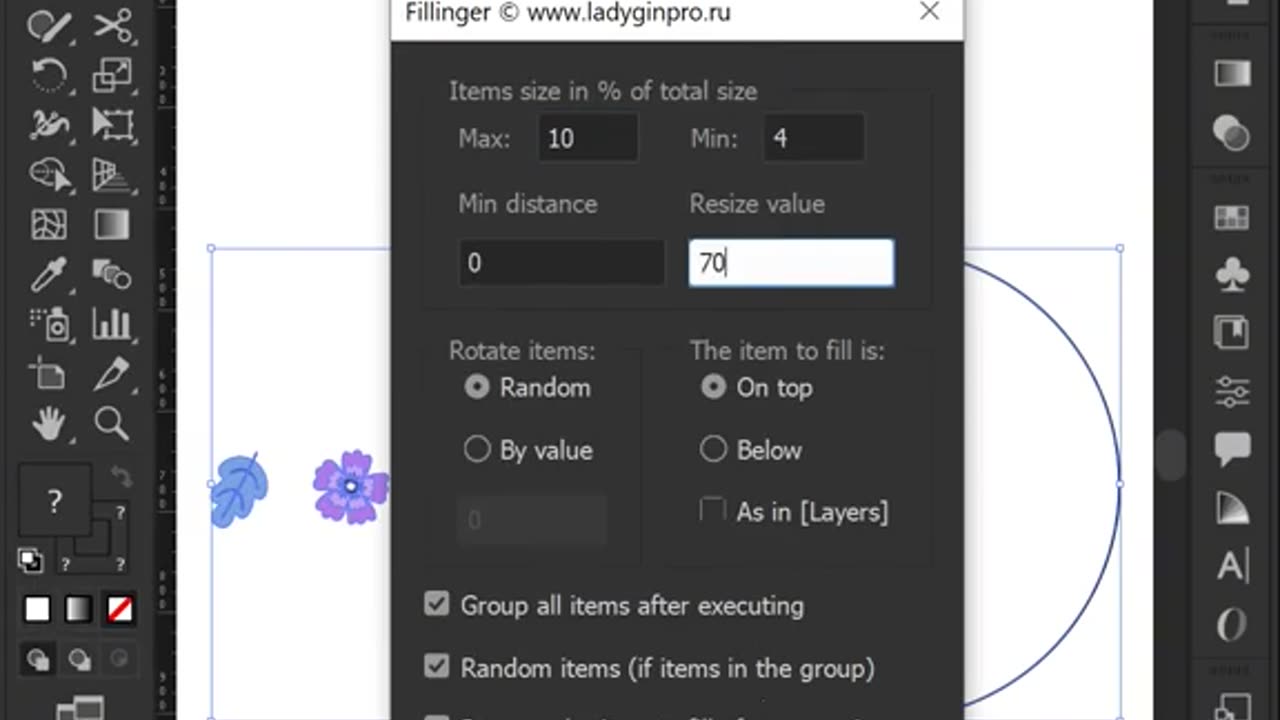Click the Min distance input field

[561, 263]
